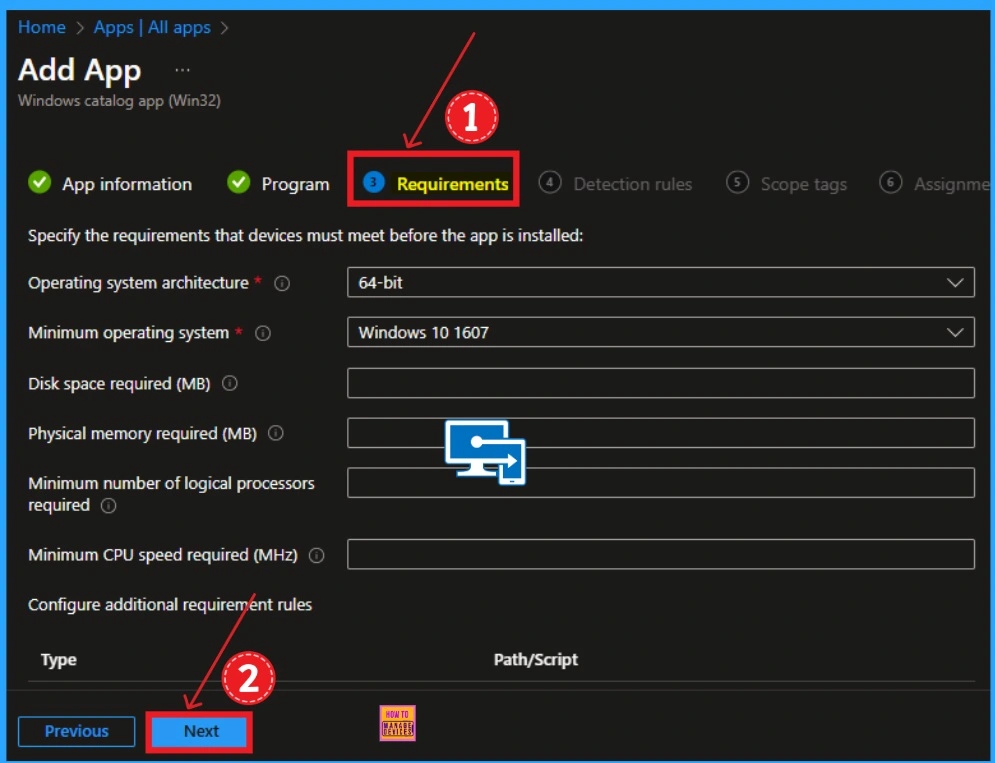995x763 pixels.
Task: Click the Operating system architecture info icon
Action: tap(282, 283)
